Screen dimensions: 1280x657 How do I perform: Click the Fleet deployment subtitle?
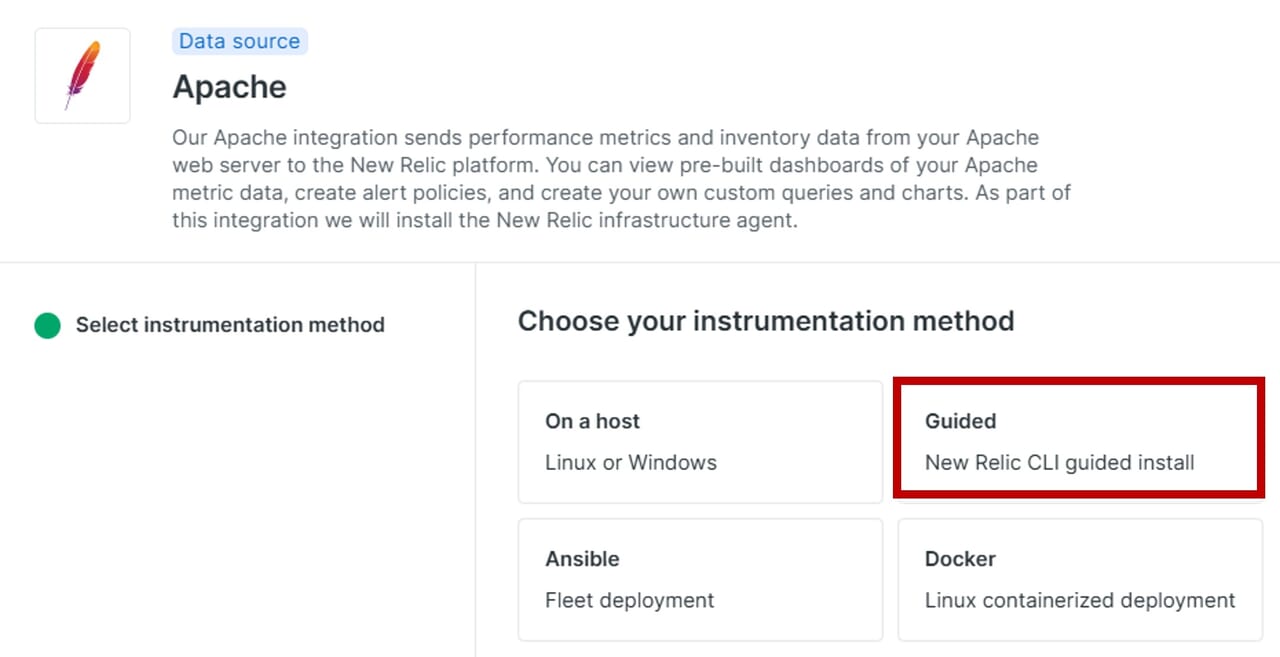(630, 601)
